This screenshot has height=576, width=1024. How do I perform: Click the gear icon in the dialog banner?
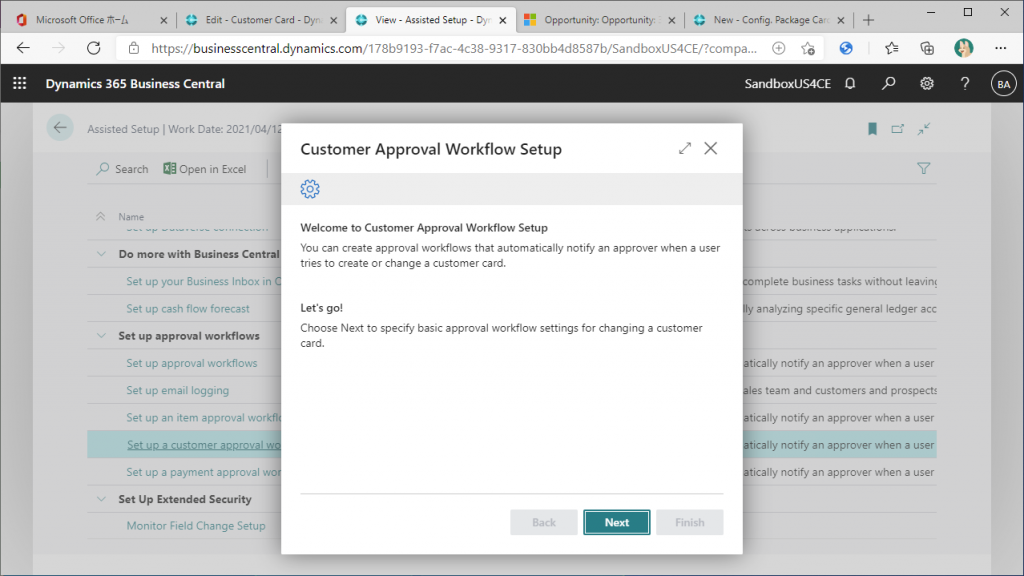(x=310, y=189)
